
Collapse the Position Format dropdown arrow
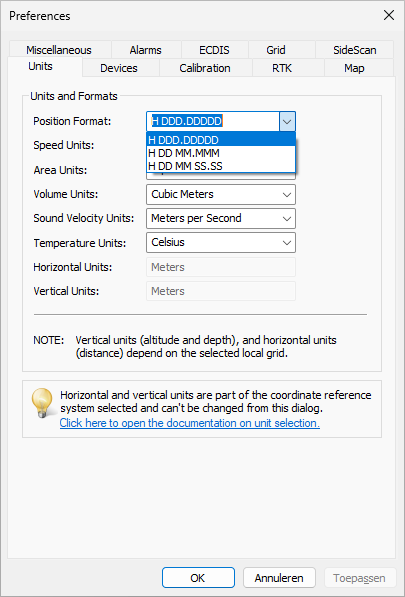tap(287, 121)
